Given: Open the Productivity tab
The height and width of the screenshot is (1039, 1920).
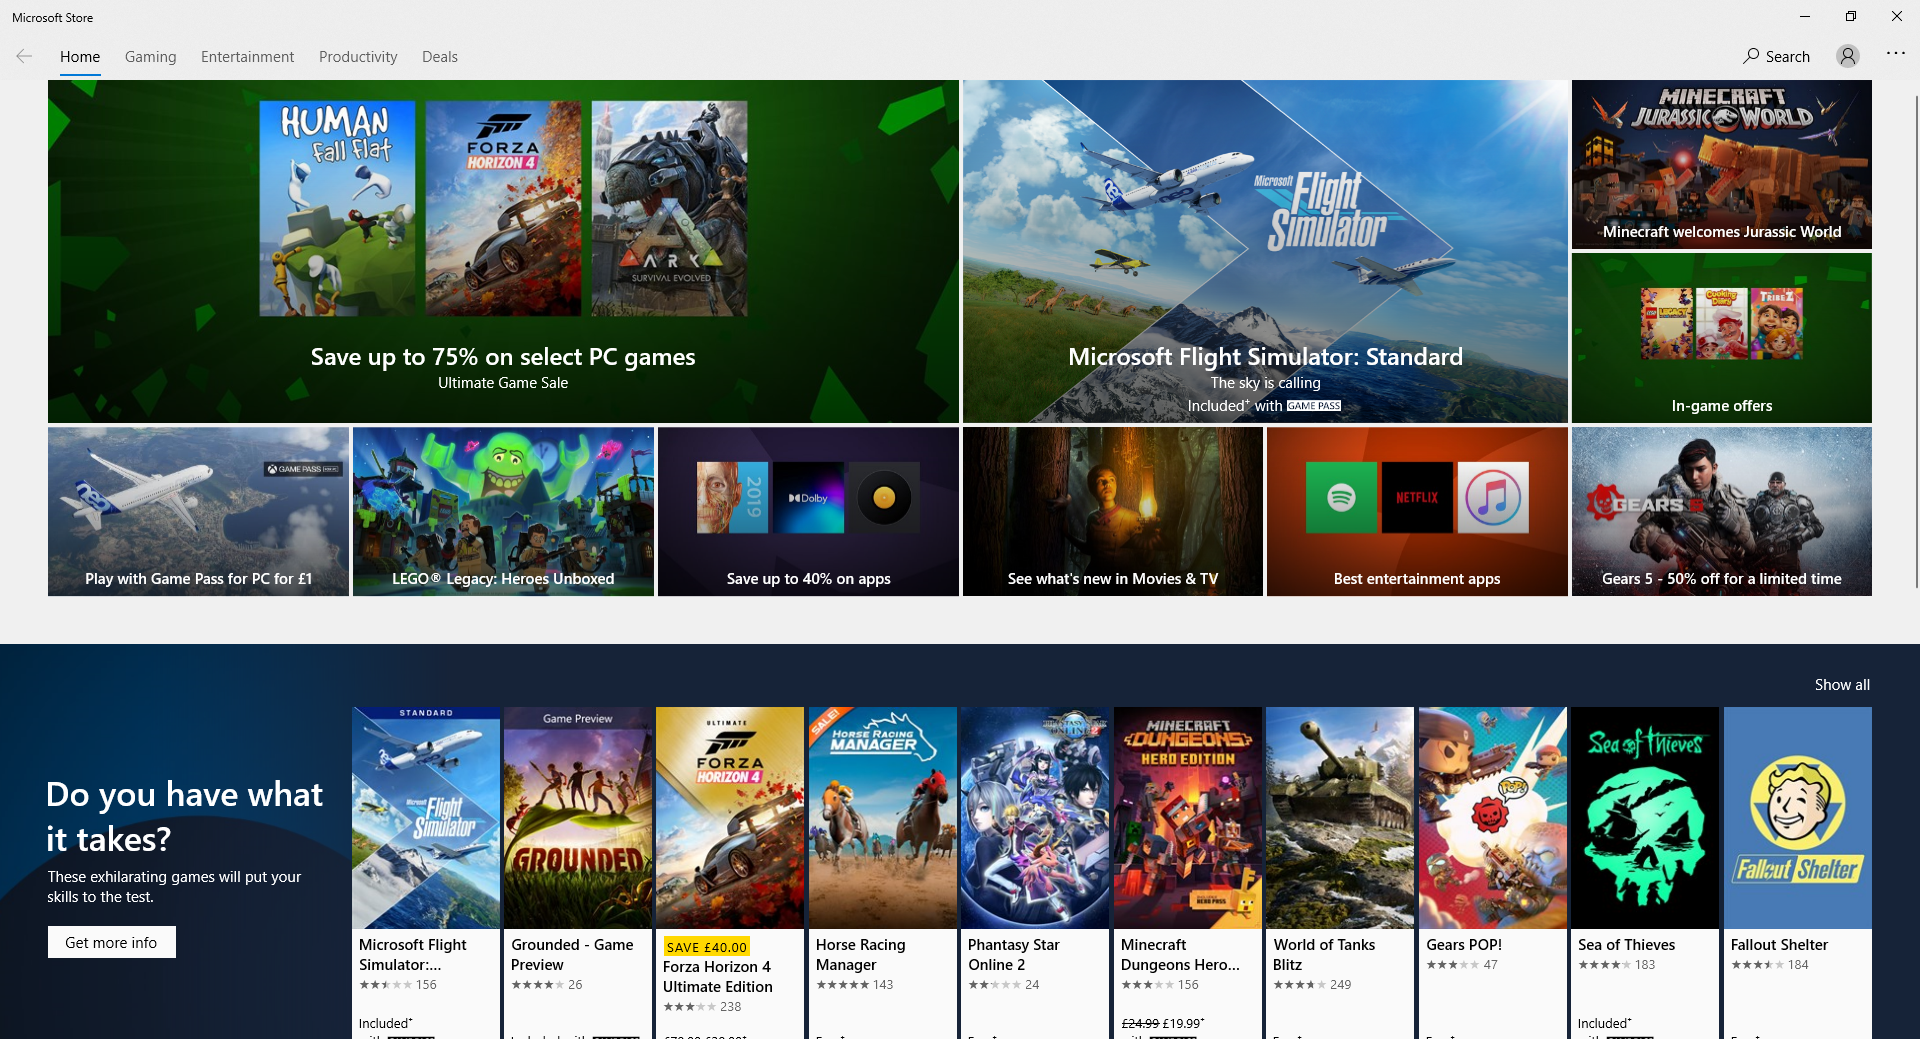Looking at the screenshot, I should tap(358, 57).
